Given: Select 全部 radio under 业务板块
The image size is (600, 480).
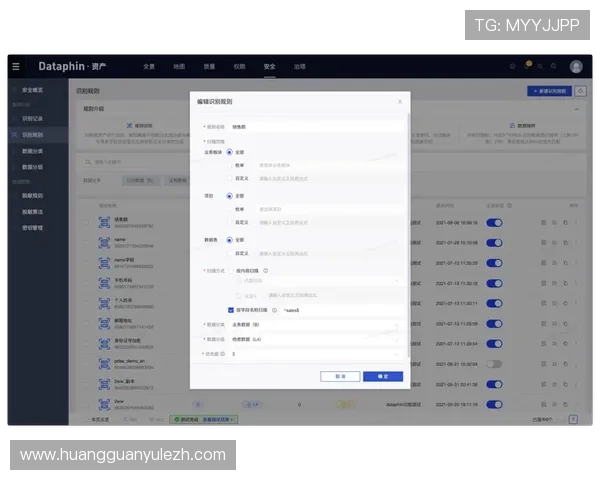Looking at the screenshot, I should pos(229,152).
